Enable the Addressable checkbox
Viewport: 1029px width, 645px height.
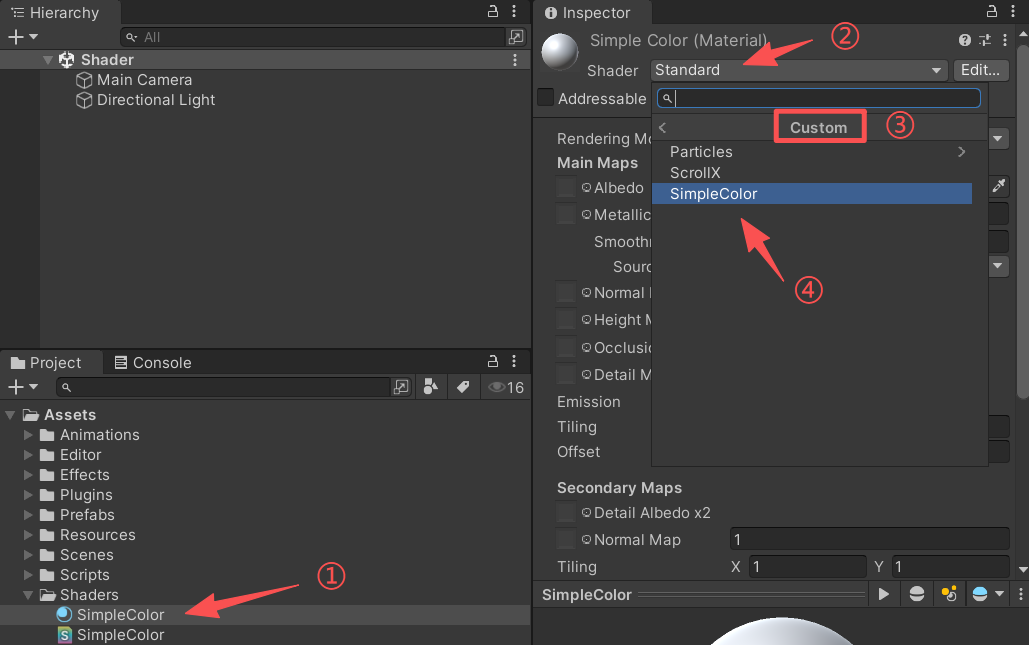click(545, 98)
